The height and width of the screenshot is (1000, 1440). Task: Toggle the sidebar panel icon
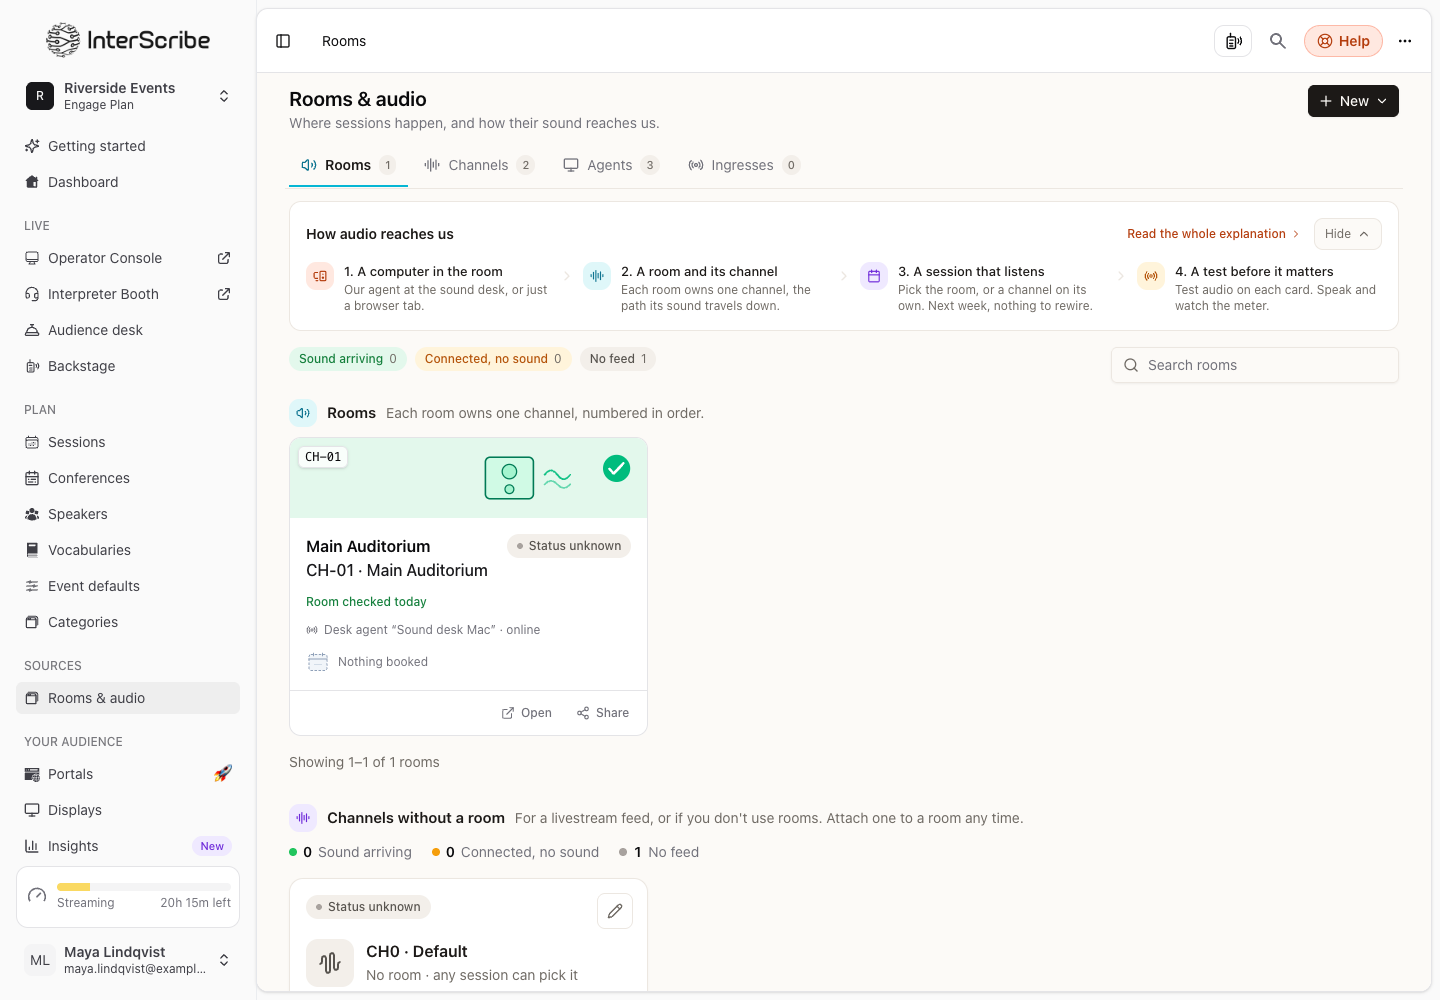click(x=283, y=41)
